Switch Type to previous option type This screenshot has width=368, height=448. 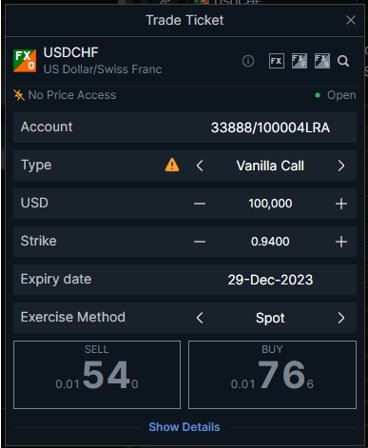click(200, 166)
